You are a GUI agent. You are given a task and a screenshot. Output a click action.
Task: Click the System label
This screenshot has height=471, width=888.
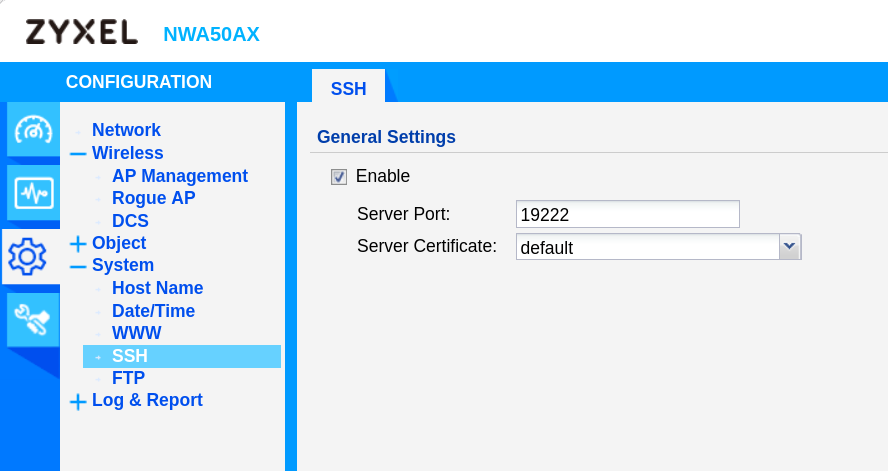point(123,265)
